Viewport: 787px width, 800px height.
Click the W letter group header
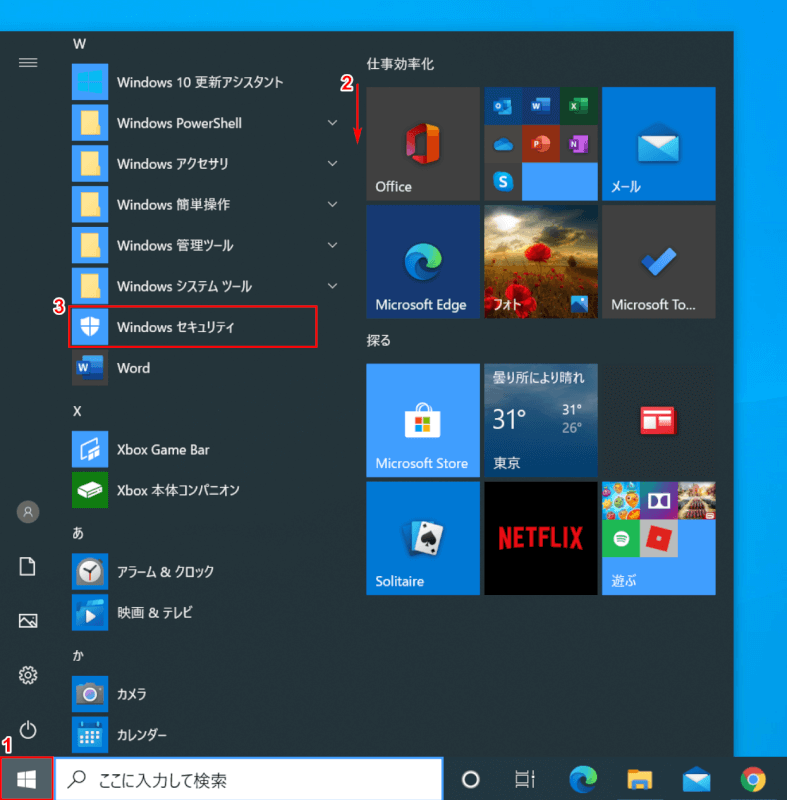[x=79, y=44]
